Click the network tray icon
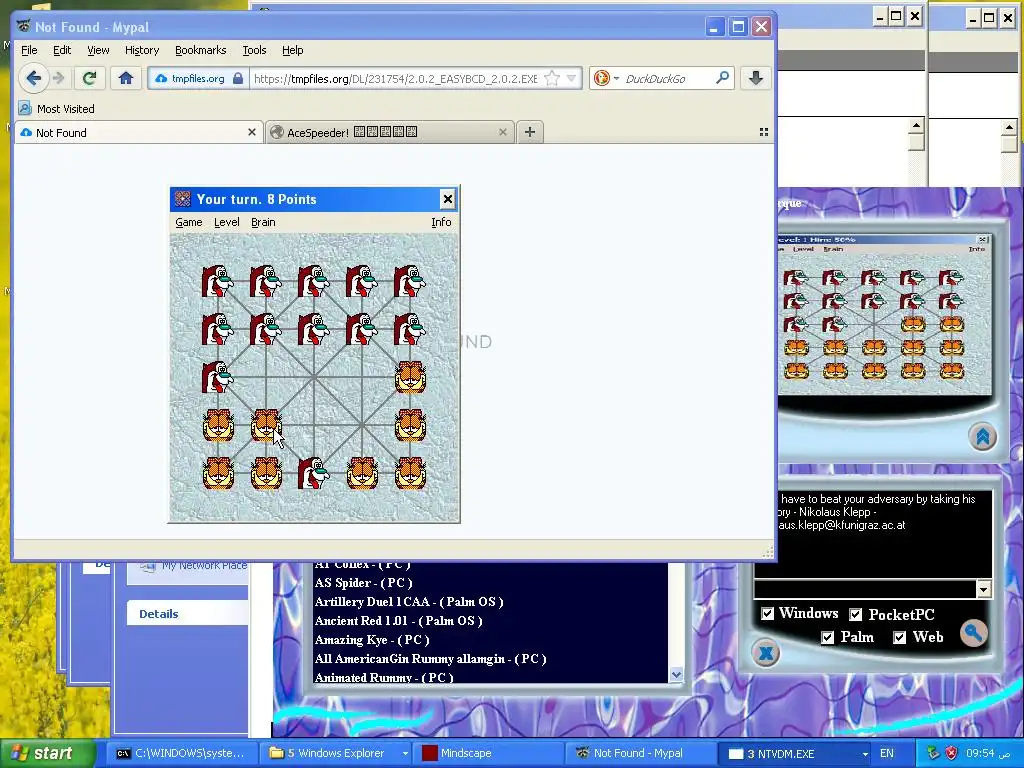Viewport: 1024px width, 768px height. pyautogui.click(x=933, y=753)
